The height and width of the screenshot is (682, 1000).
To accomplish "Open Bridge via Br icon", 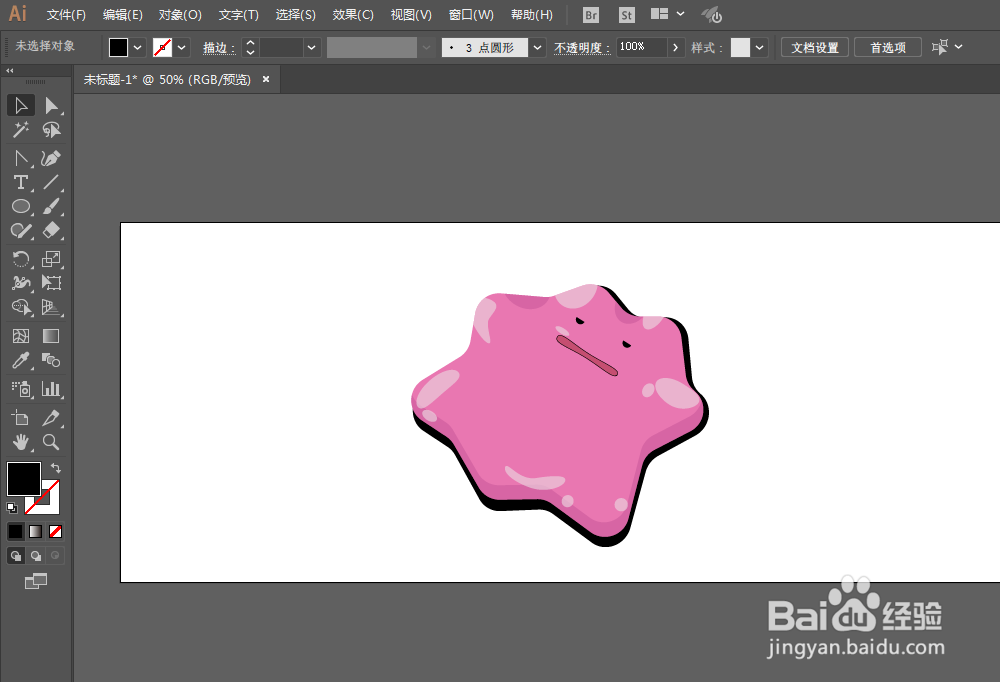I will coord(591,15).
